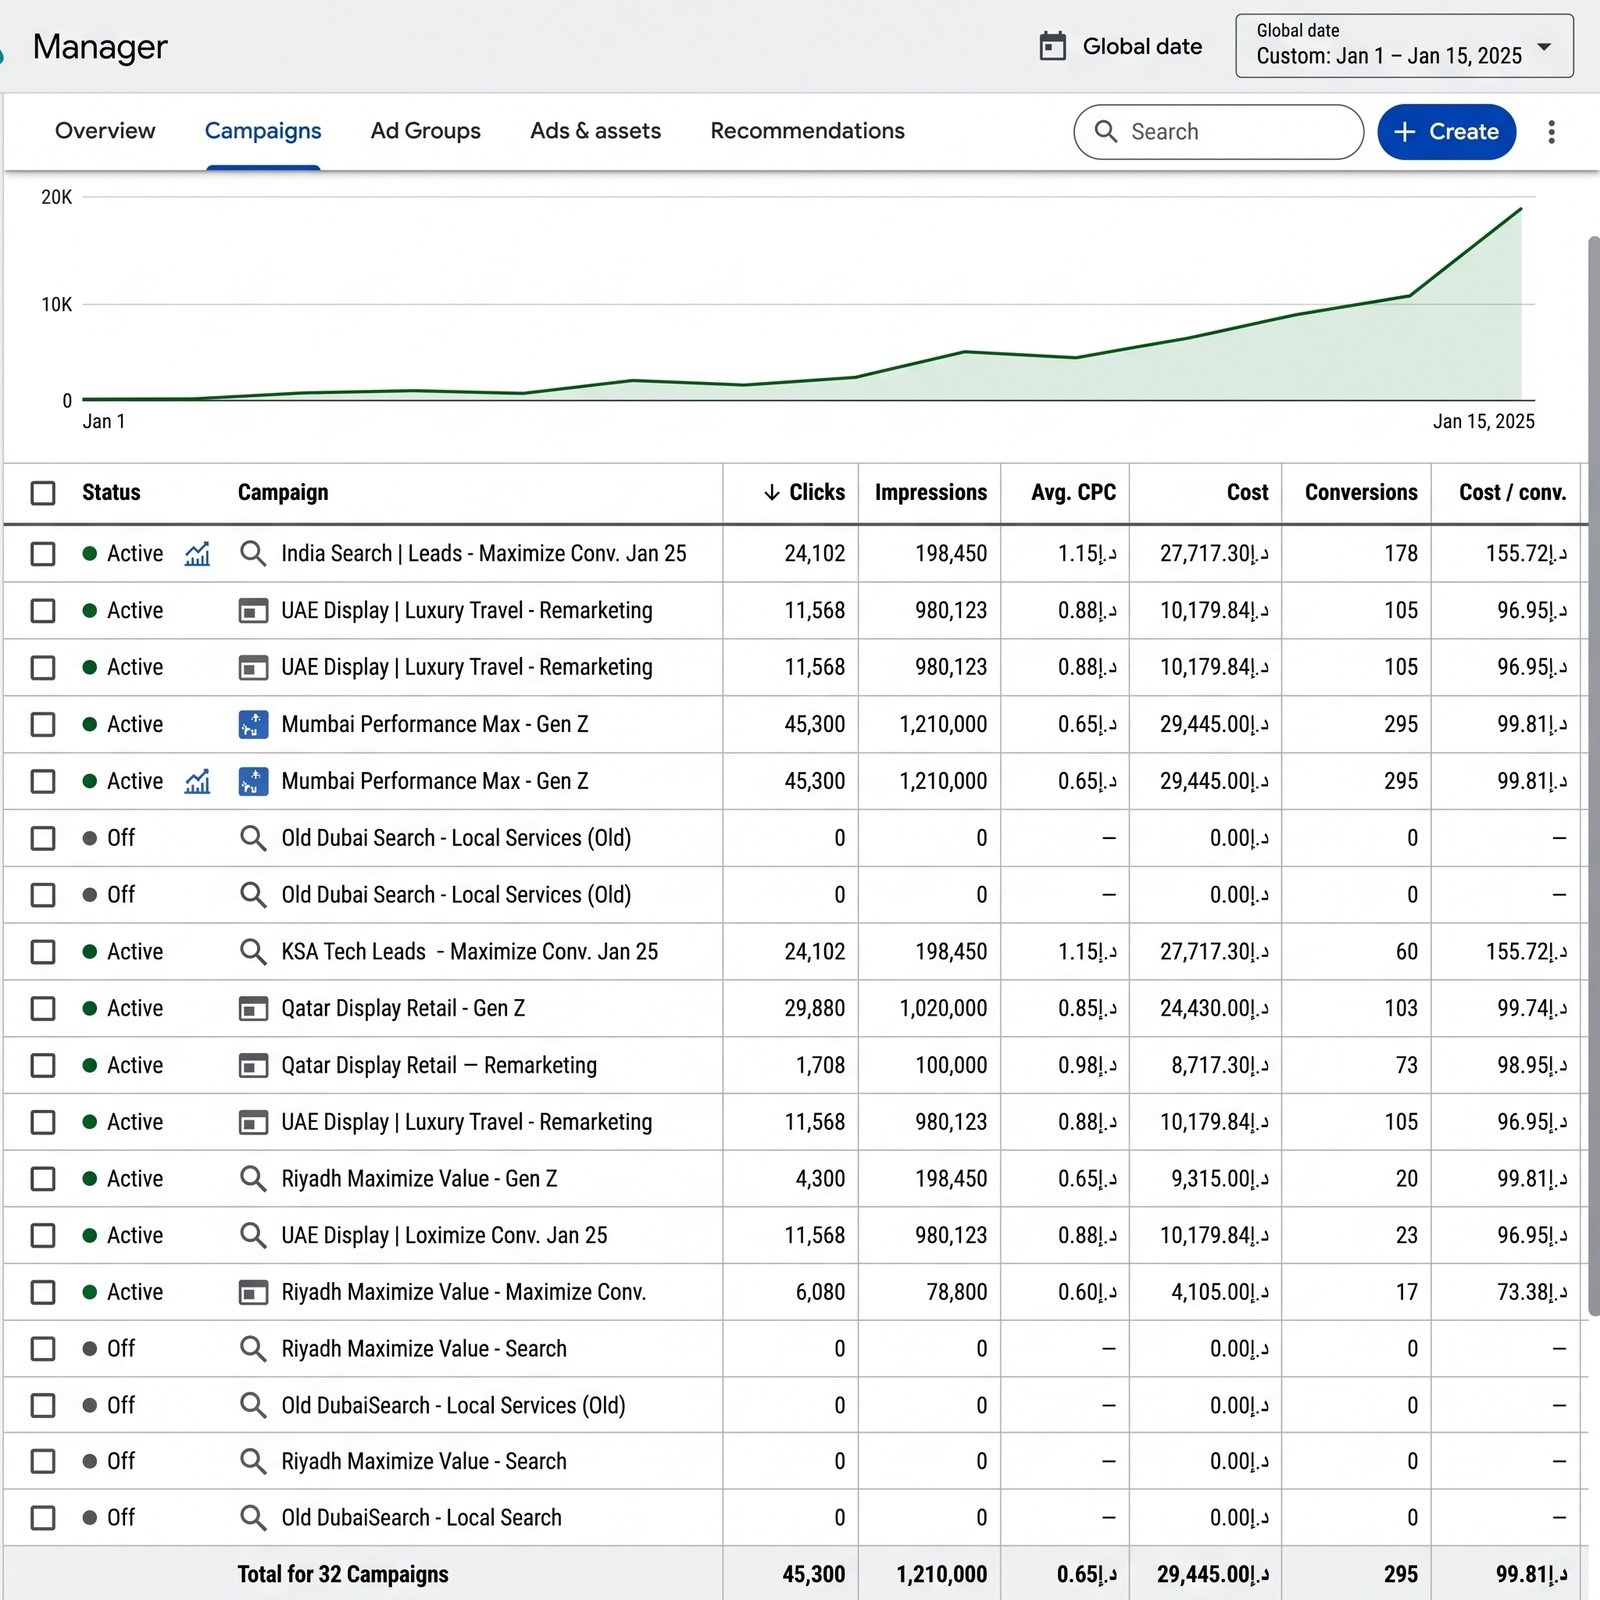Viewport: 1600px width, 1600px height.
Task: Click the 24,430.00 cost cell value
Action: coord(1214,1008)
